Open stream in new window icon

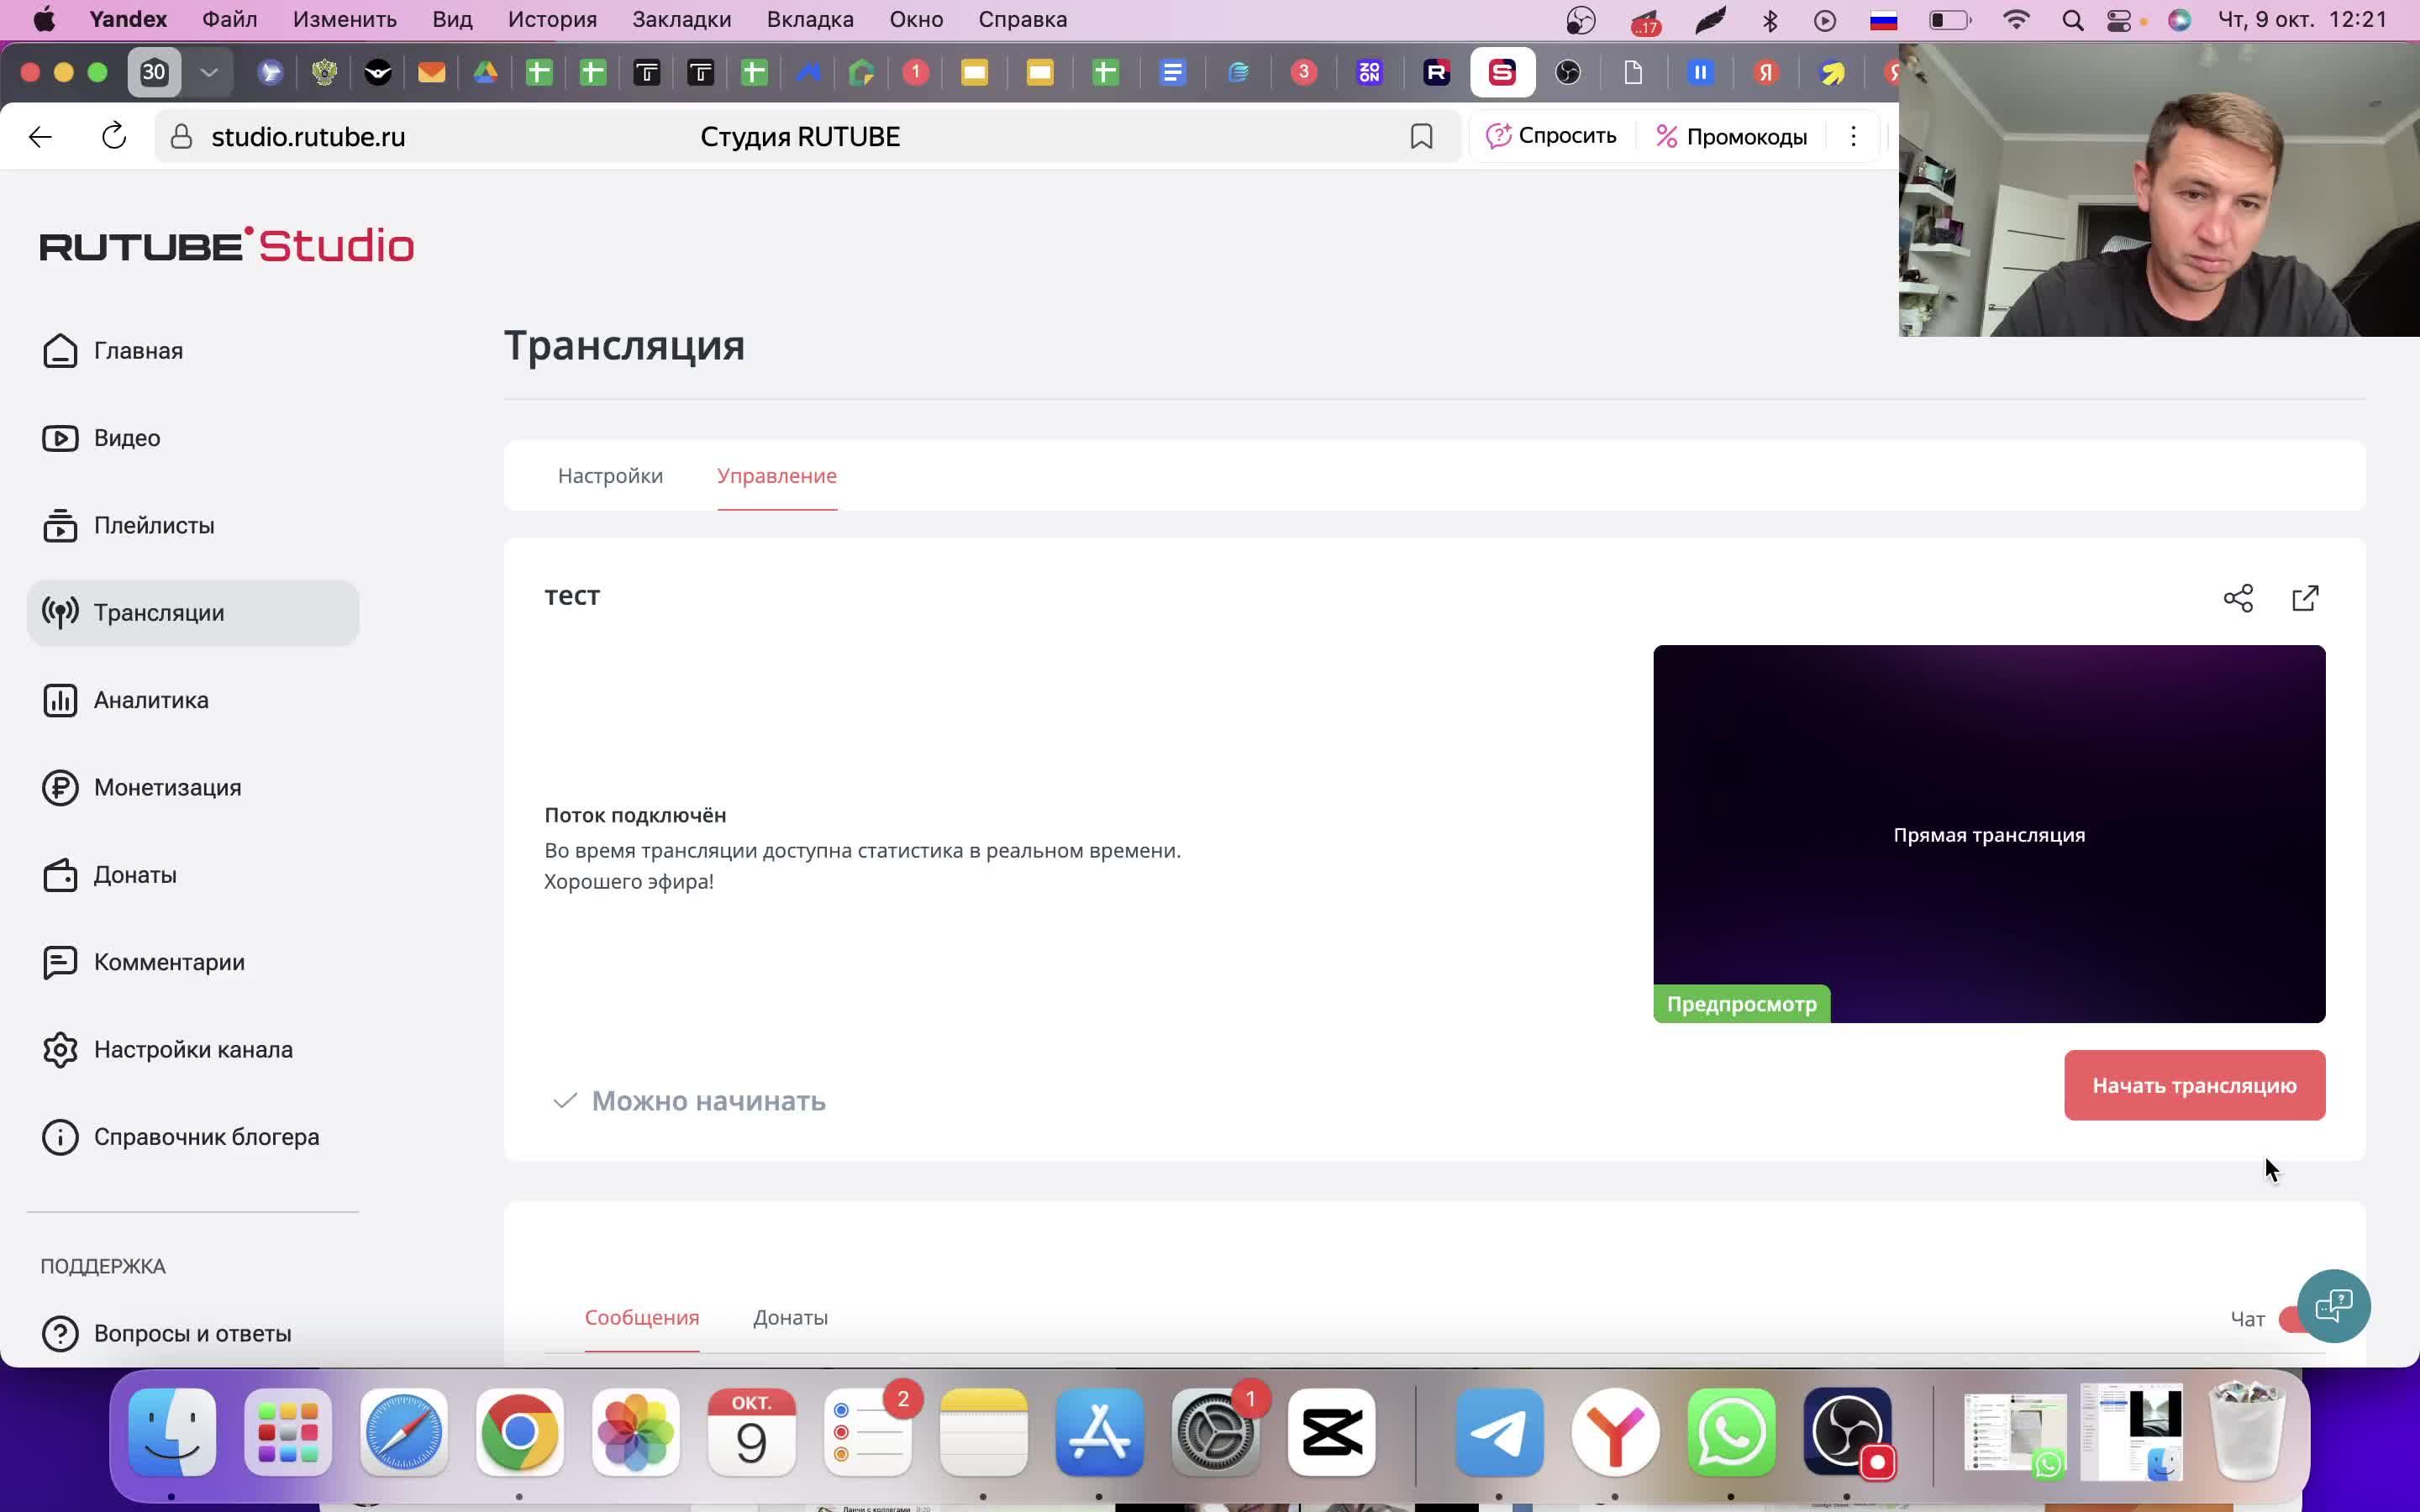click(2305, 598)
